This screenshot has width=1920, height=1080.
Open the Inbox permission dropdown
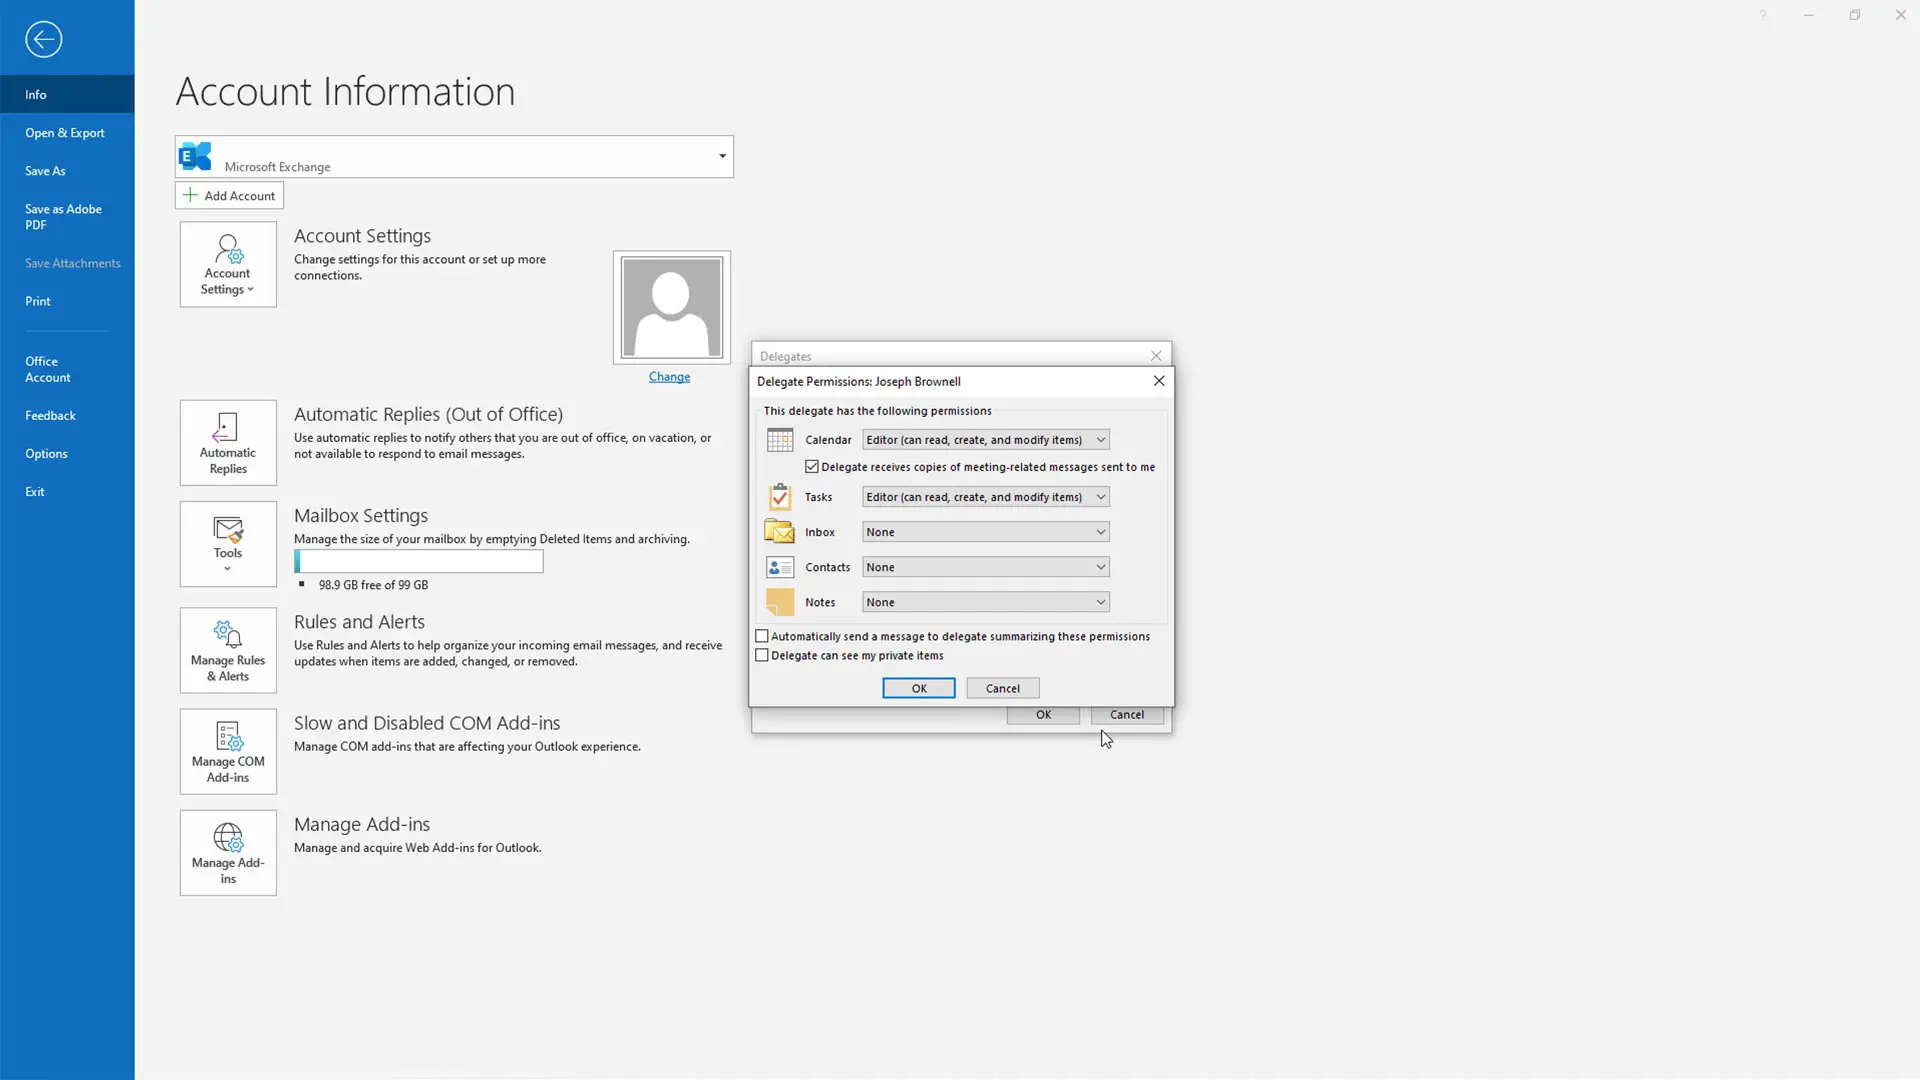[1100, 532]
